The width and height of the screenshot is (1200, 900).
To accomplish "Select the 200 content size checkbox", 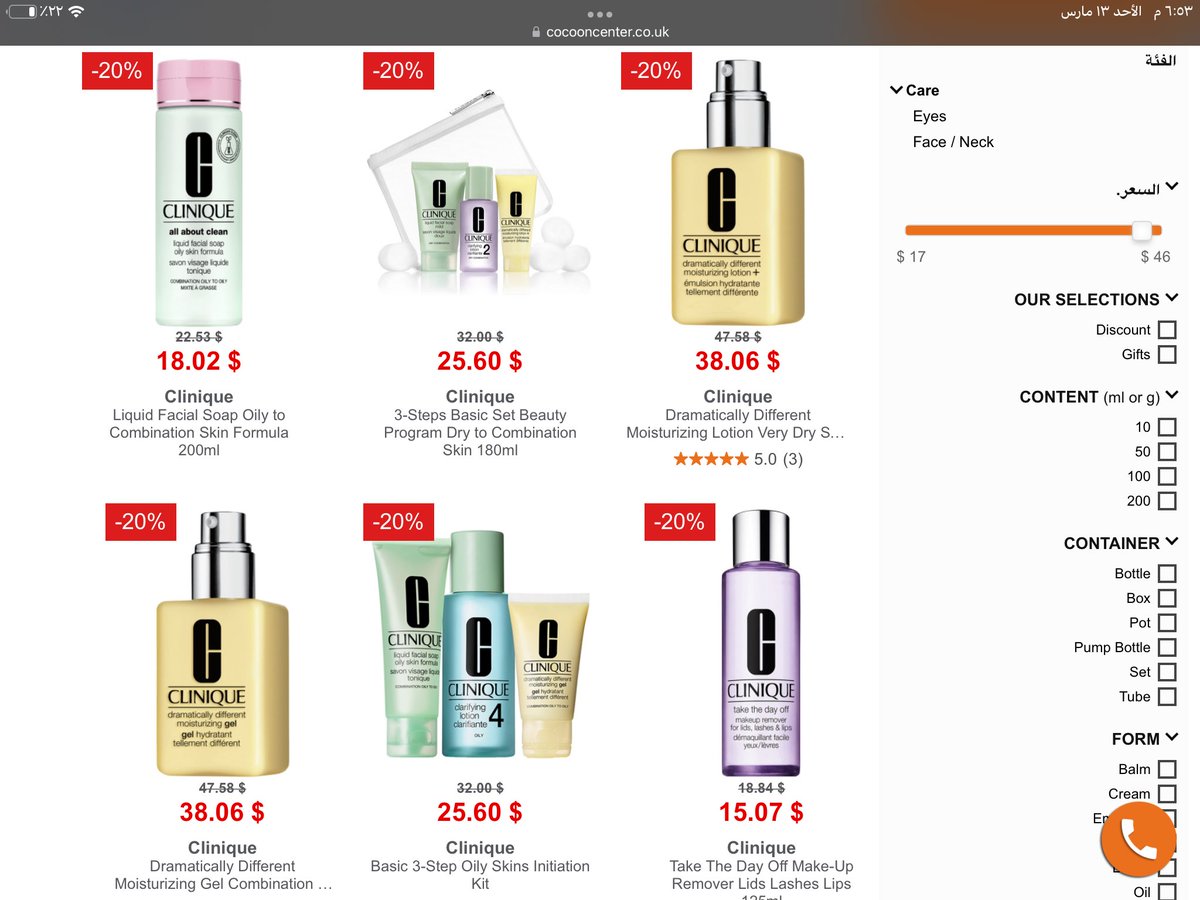I will 1166,501.
